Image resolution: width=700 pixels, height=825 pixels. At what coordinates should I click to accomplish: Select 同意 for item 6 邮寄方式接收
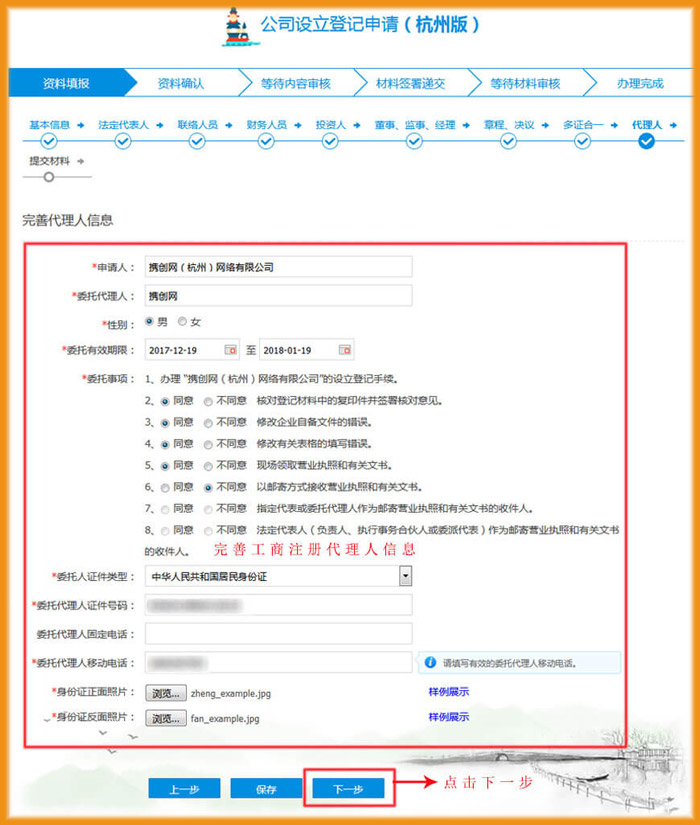[165, 487]
